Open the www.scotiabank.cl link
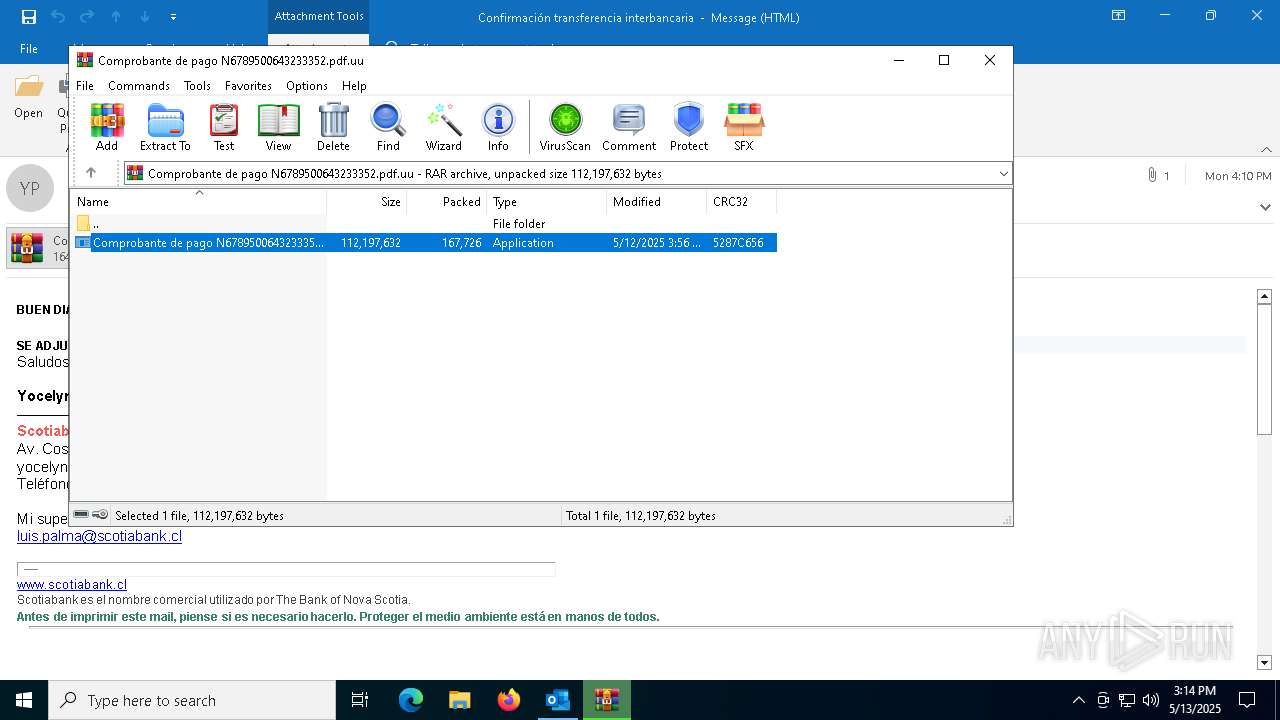Image resolution: width=1280 pixels, height=720 pixels. (x=72, y=584)
